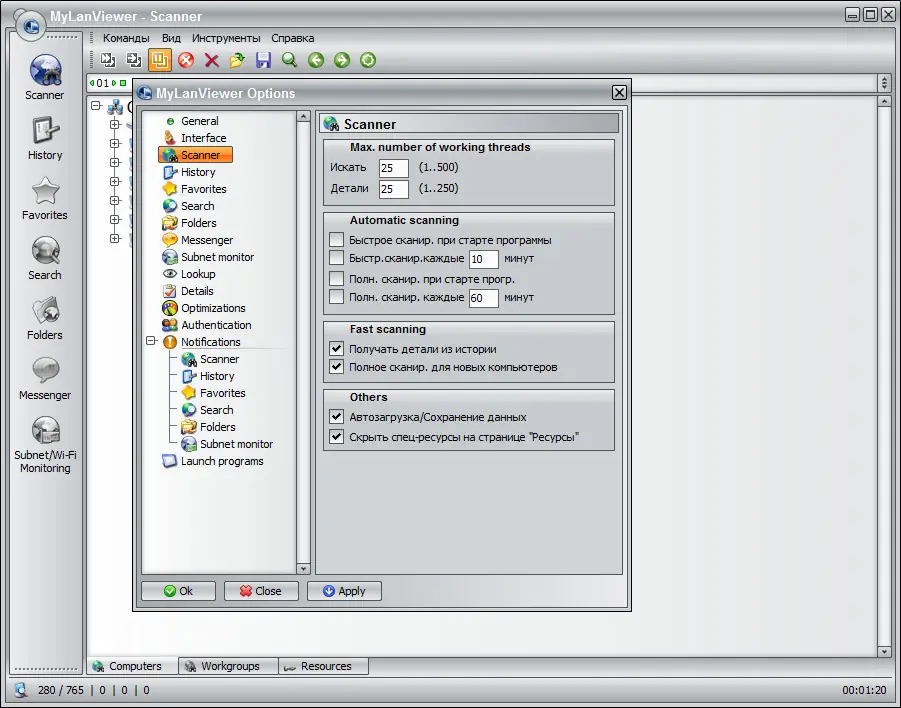Click the red circle stop toolbar icon
Viewport: 901px width, 708px height.
[x=186, y=60]
